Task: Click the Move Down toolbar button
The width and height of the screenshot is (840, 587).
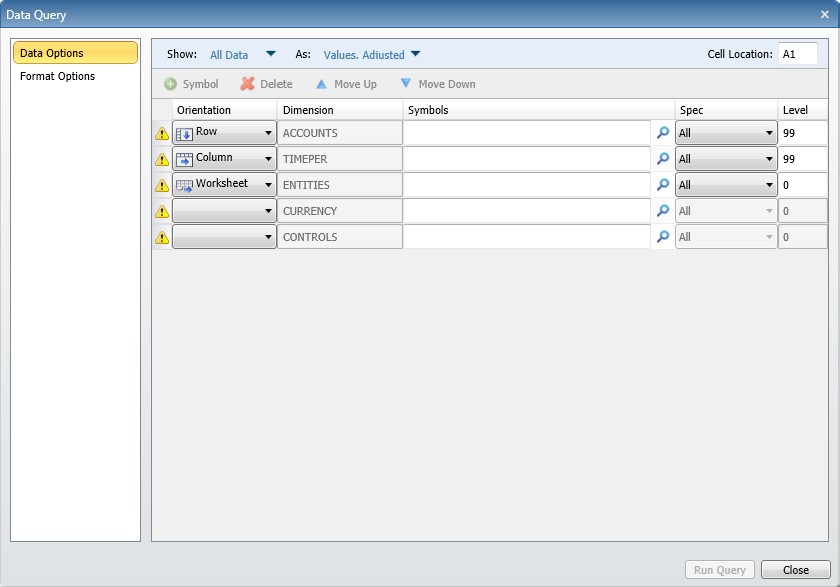Action: point(437,85)
